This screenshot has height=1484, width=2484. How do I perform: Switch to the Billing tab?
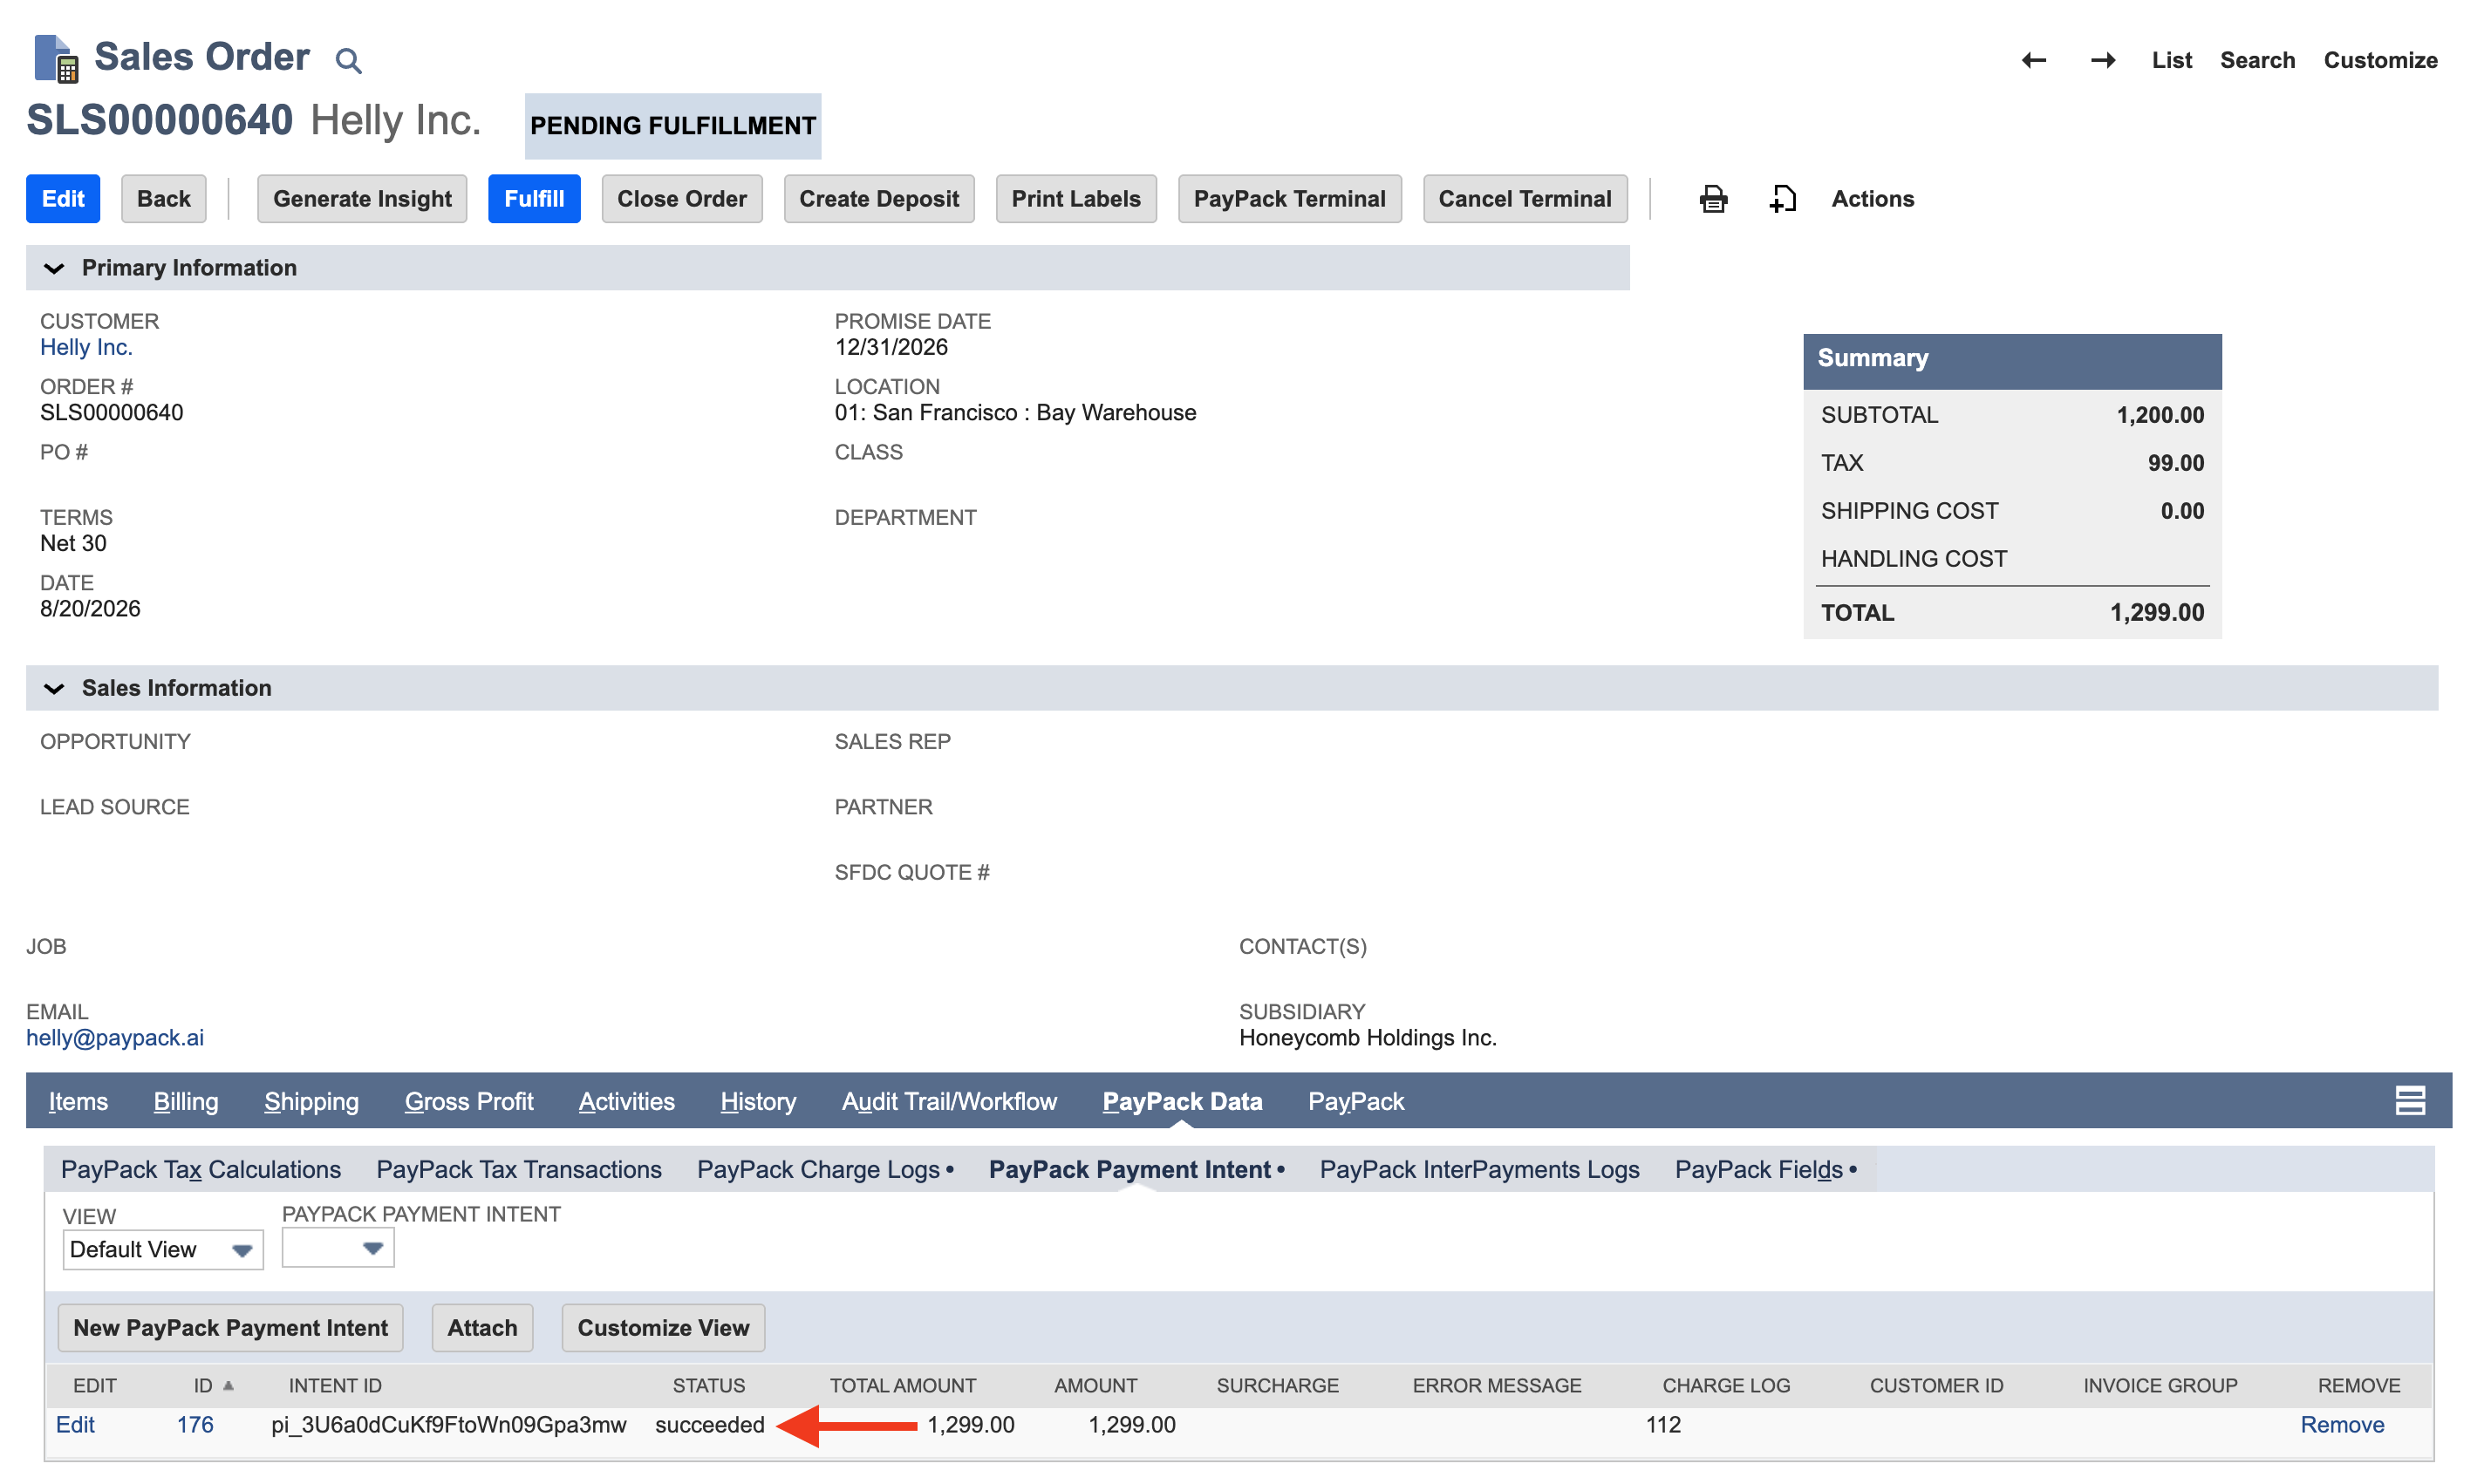pos(186,1101)
